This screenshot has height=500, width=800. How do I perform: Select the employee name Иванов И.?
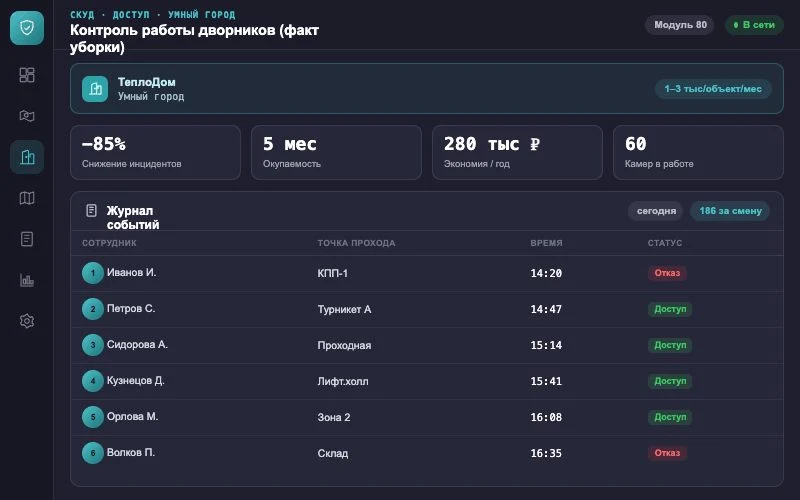point(132,272)
